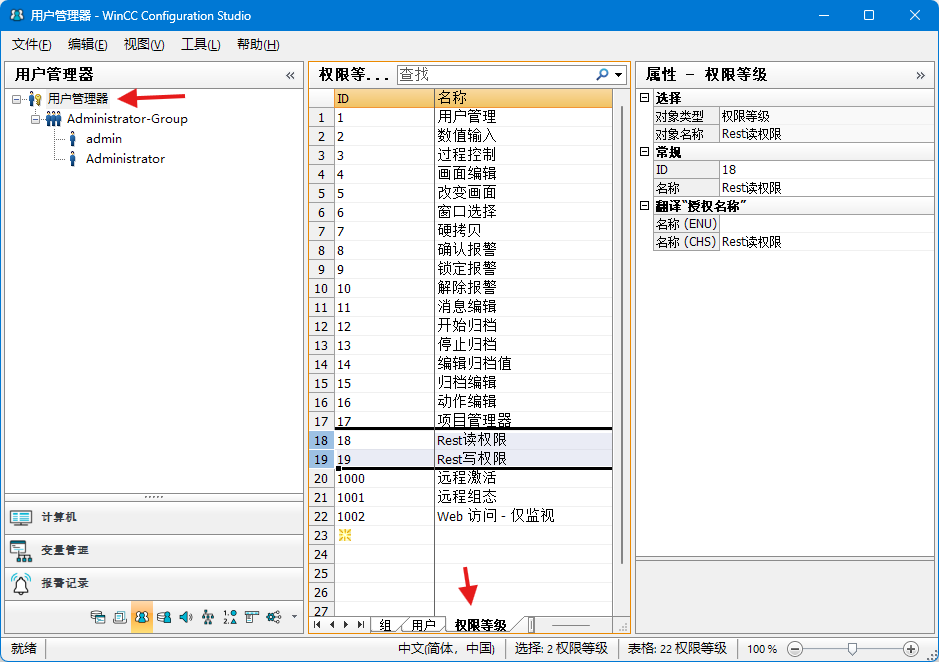Image resolution: width=939 pixels, height=662 pixels.
Task: Open the 报警记录 navigation button
Action: pos(154,584)
